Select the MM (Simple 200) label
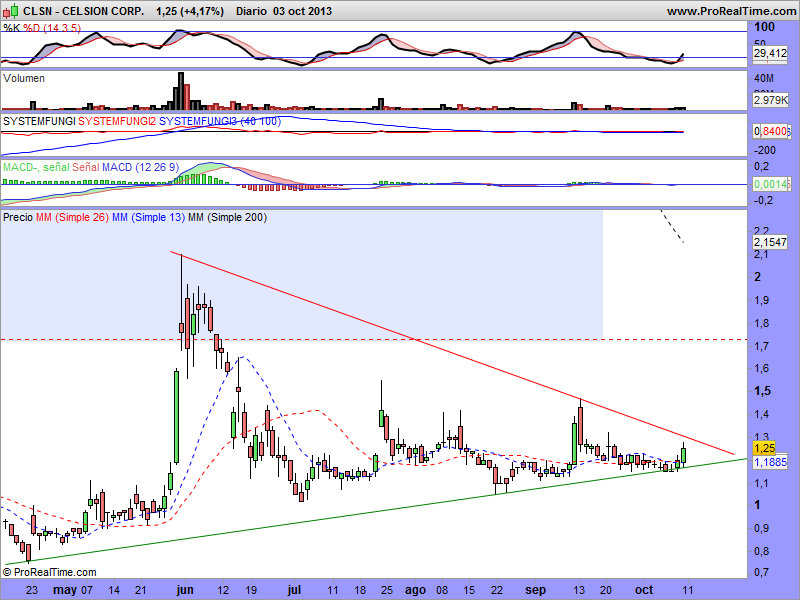The height and width of the screenshot is (600, 800). click(x=228, y=217)
